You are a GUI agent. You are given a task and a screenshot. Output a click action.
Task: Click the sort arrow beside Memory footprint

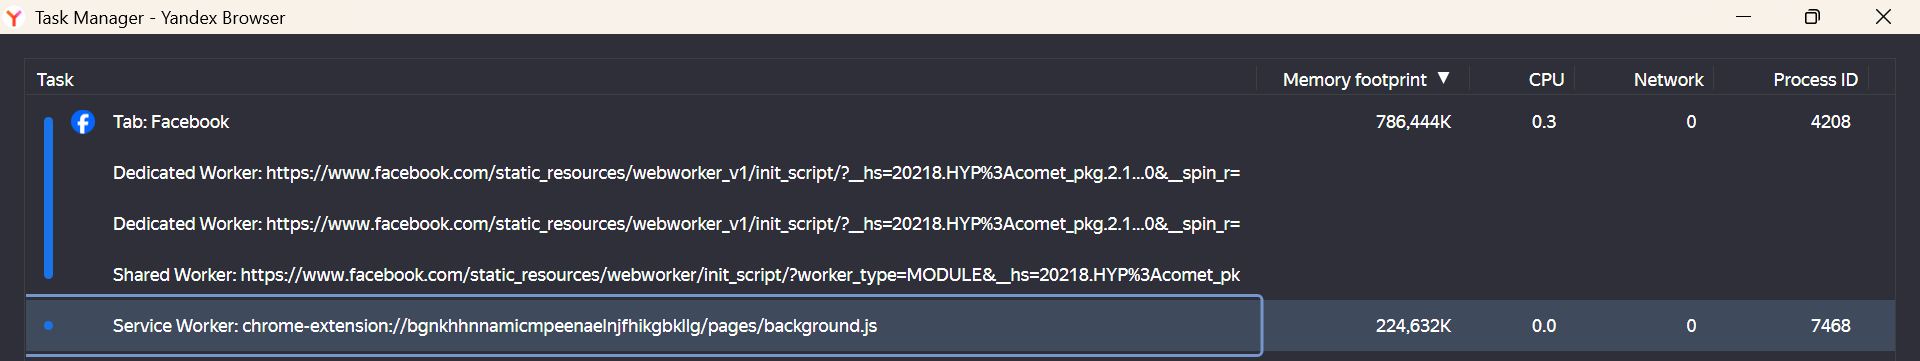(x=1443, y=78)
